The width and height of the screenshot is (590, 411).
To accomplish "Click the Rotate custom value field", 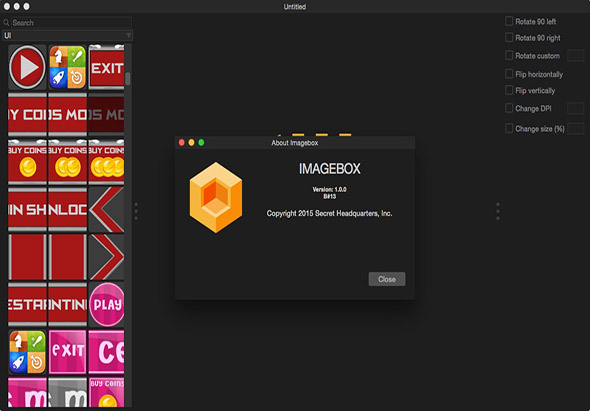I will pyautogui.click(x=575, y=55).
